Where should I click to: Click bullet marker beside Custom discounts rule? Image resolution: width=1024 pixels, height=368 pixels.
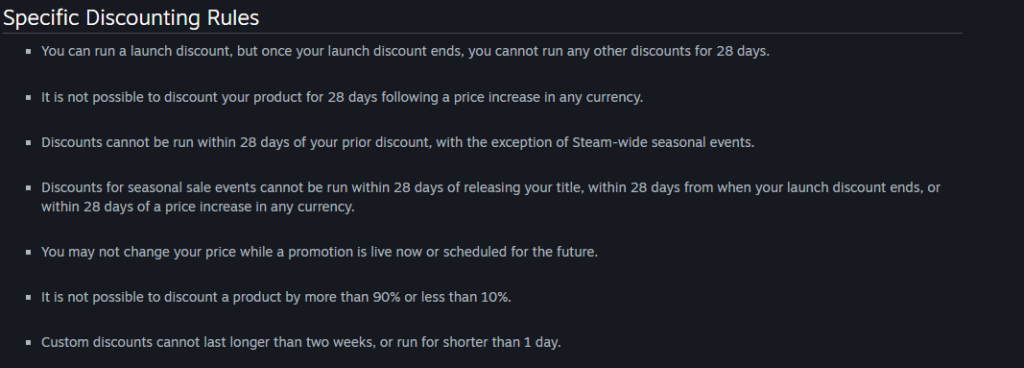[x=29, y=343]
